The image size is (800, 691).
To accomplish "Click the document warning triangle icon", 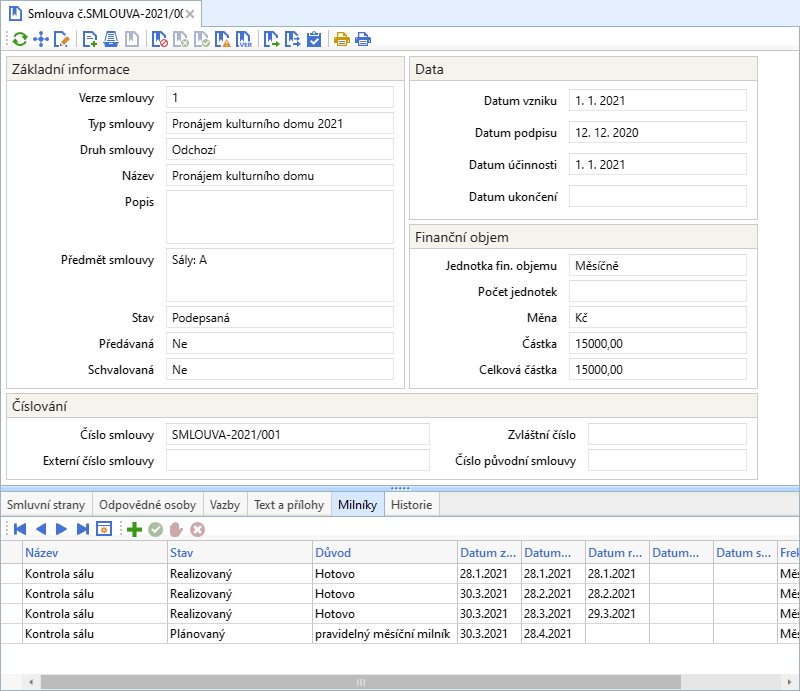I will [x=222, y=40].
